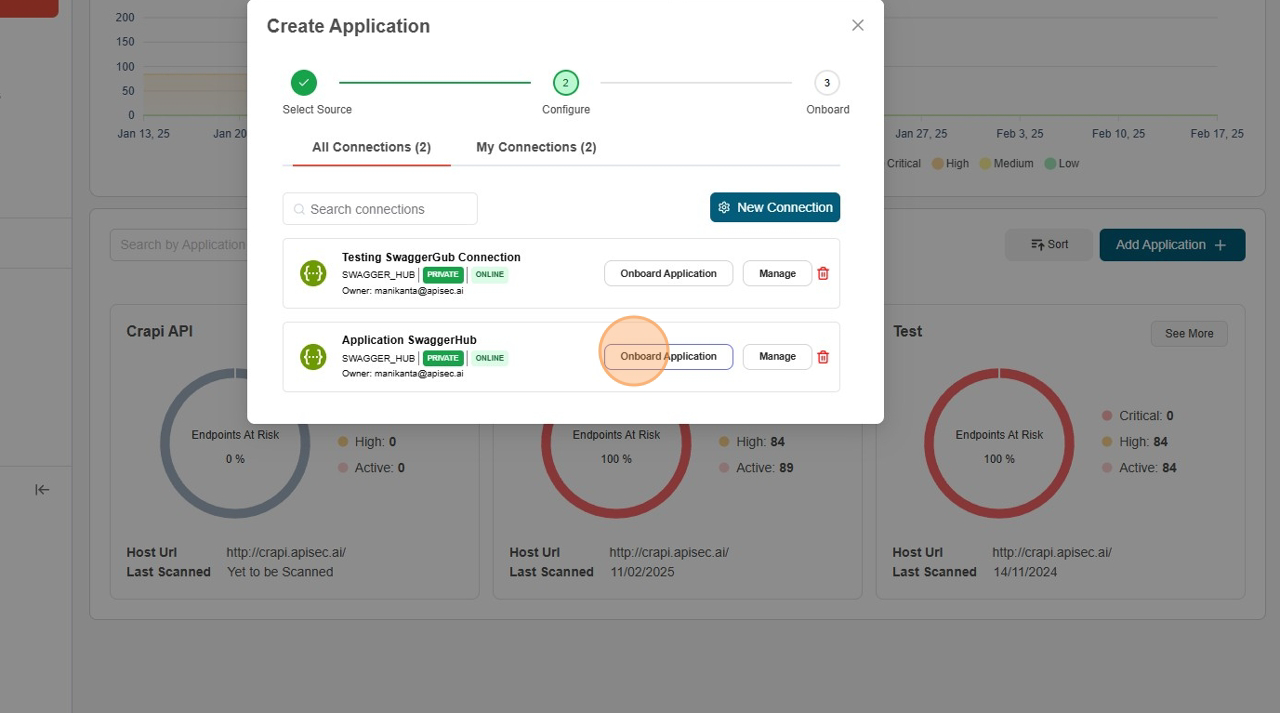The height and width of the screenshot is (713, 1280).
Task: Click the step 2 Configure indicator
Action: (565, 83)
